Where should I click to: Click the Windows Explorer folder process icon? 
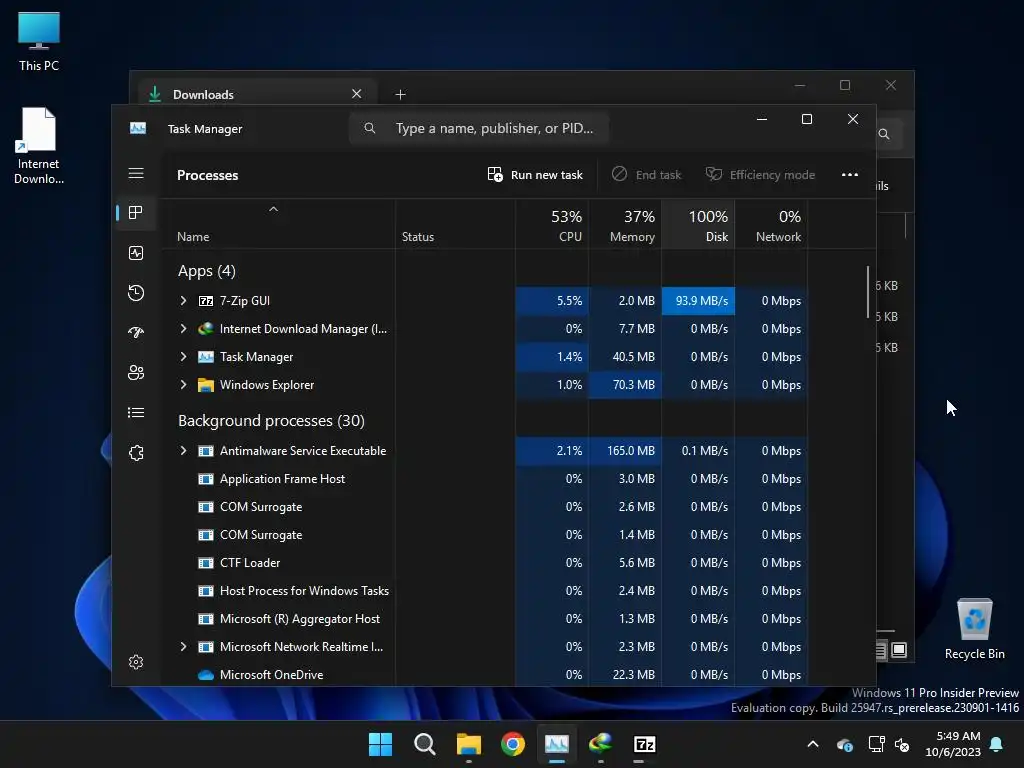point(206,385)
